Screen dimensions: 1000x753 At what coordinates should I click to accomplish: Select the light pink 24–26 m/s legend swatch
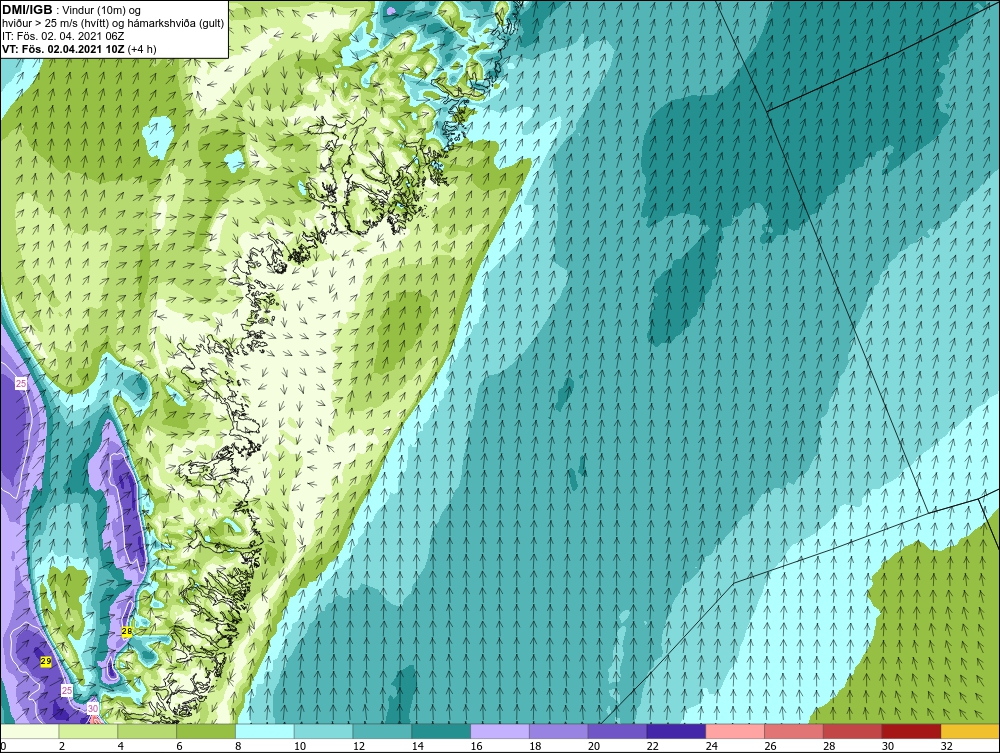pyautogui.click(x=735, y=731)
